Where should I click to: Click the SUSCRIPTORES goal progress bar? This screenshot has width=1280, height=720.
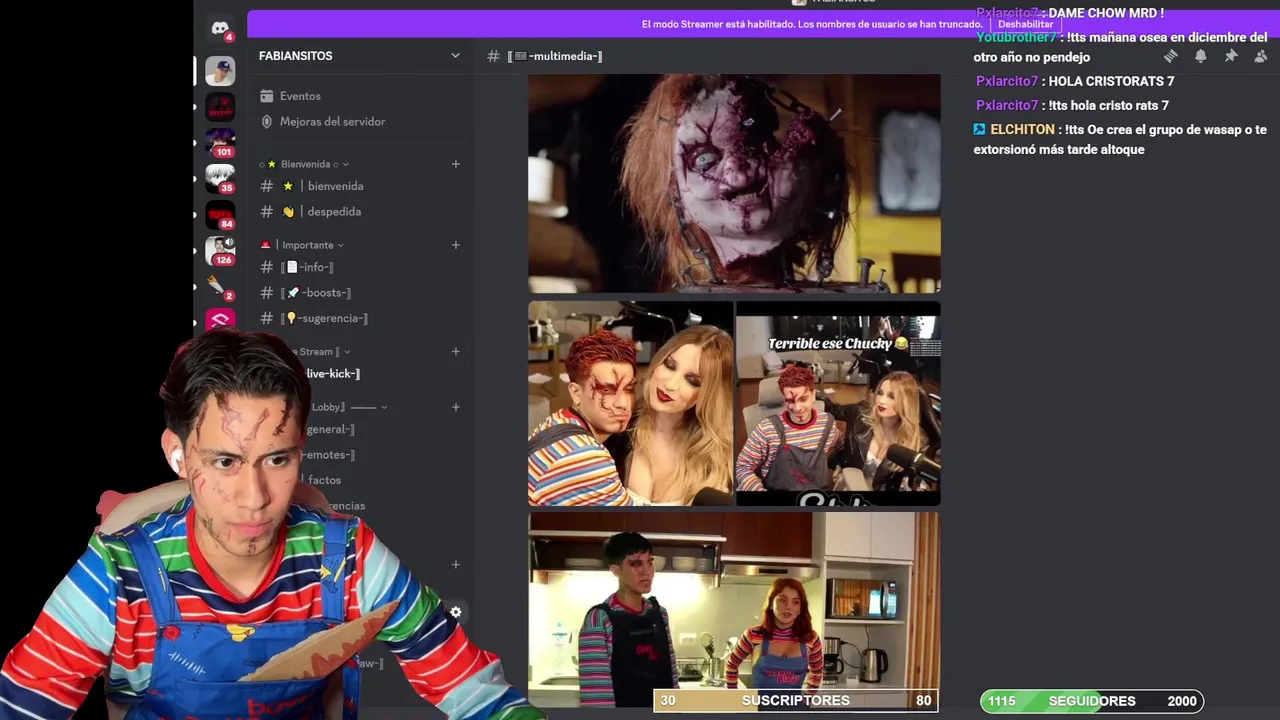pyautogui.click(x=796, y=701)
